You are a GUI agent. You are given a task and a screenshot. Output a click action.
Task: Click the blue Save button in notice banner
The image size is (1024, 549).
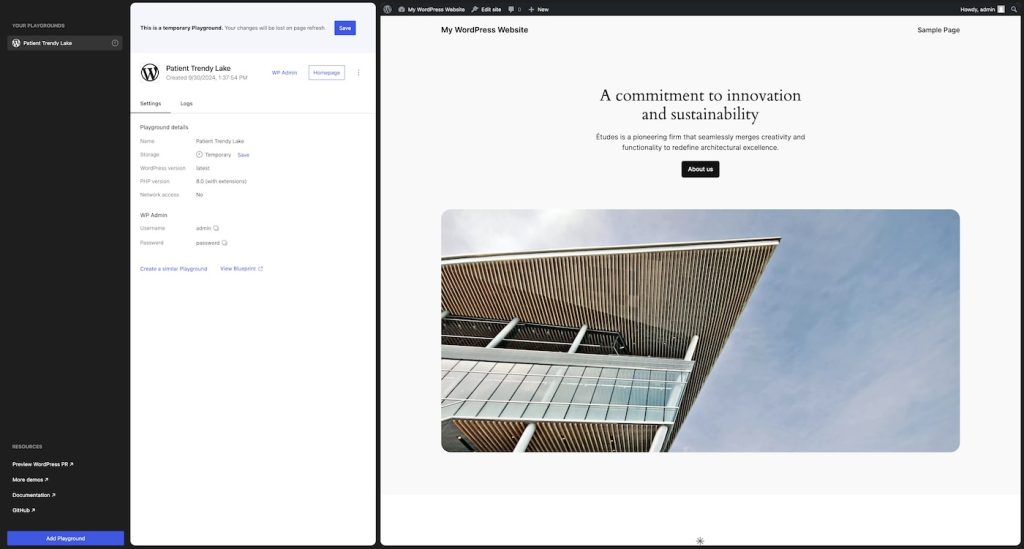345,28
